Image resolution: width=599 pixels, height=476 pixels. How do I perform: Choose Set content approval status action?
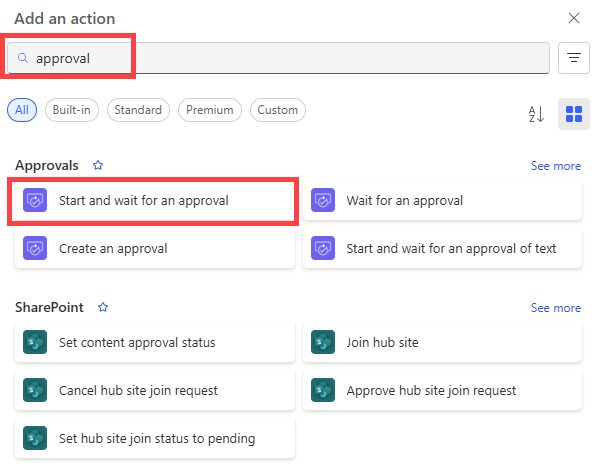click(x=155, y=342)
